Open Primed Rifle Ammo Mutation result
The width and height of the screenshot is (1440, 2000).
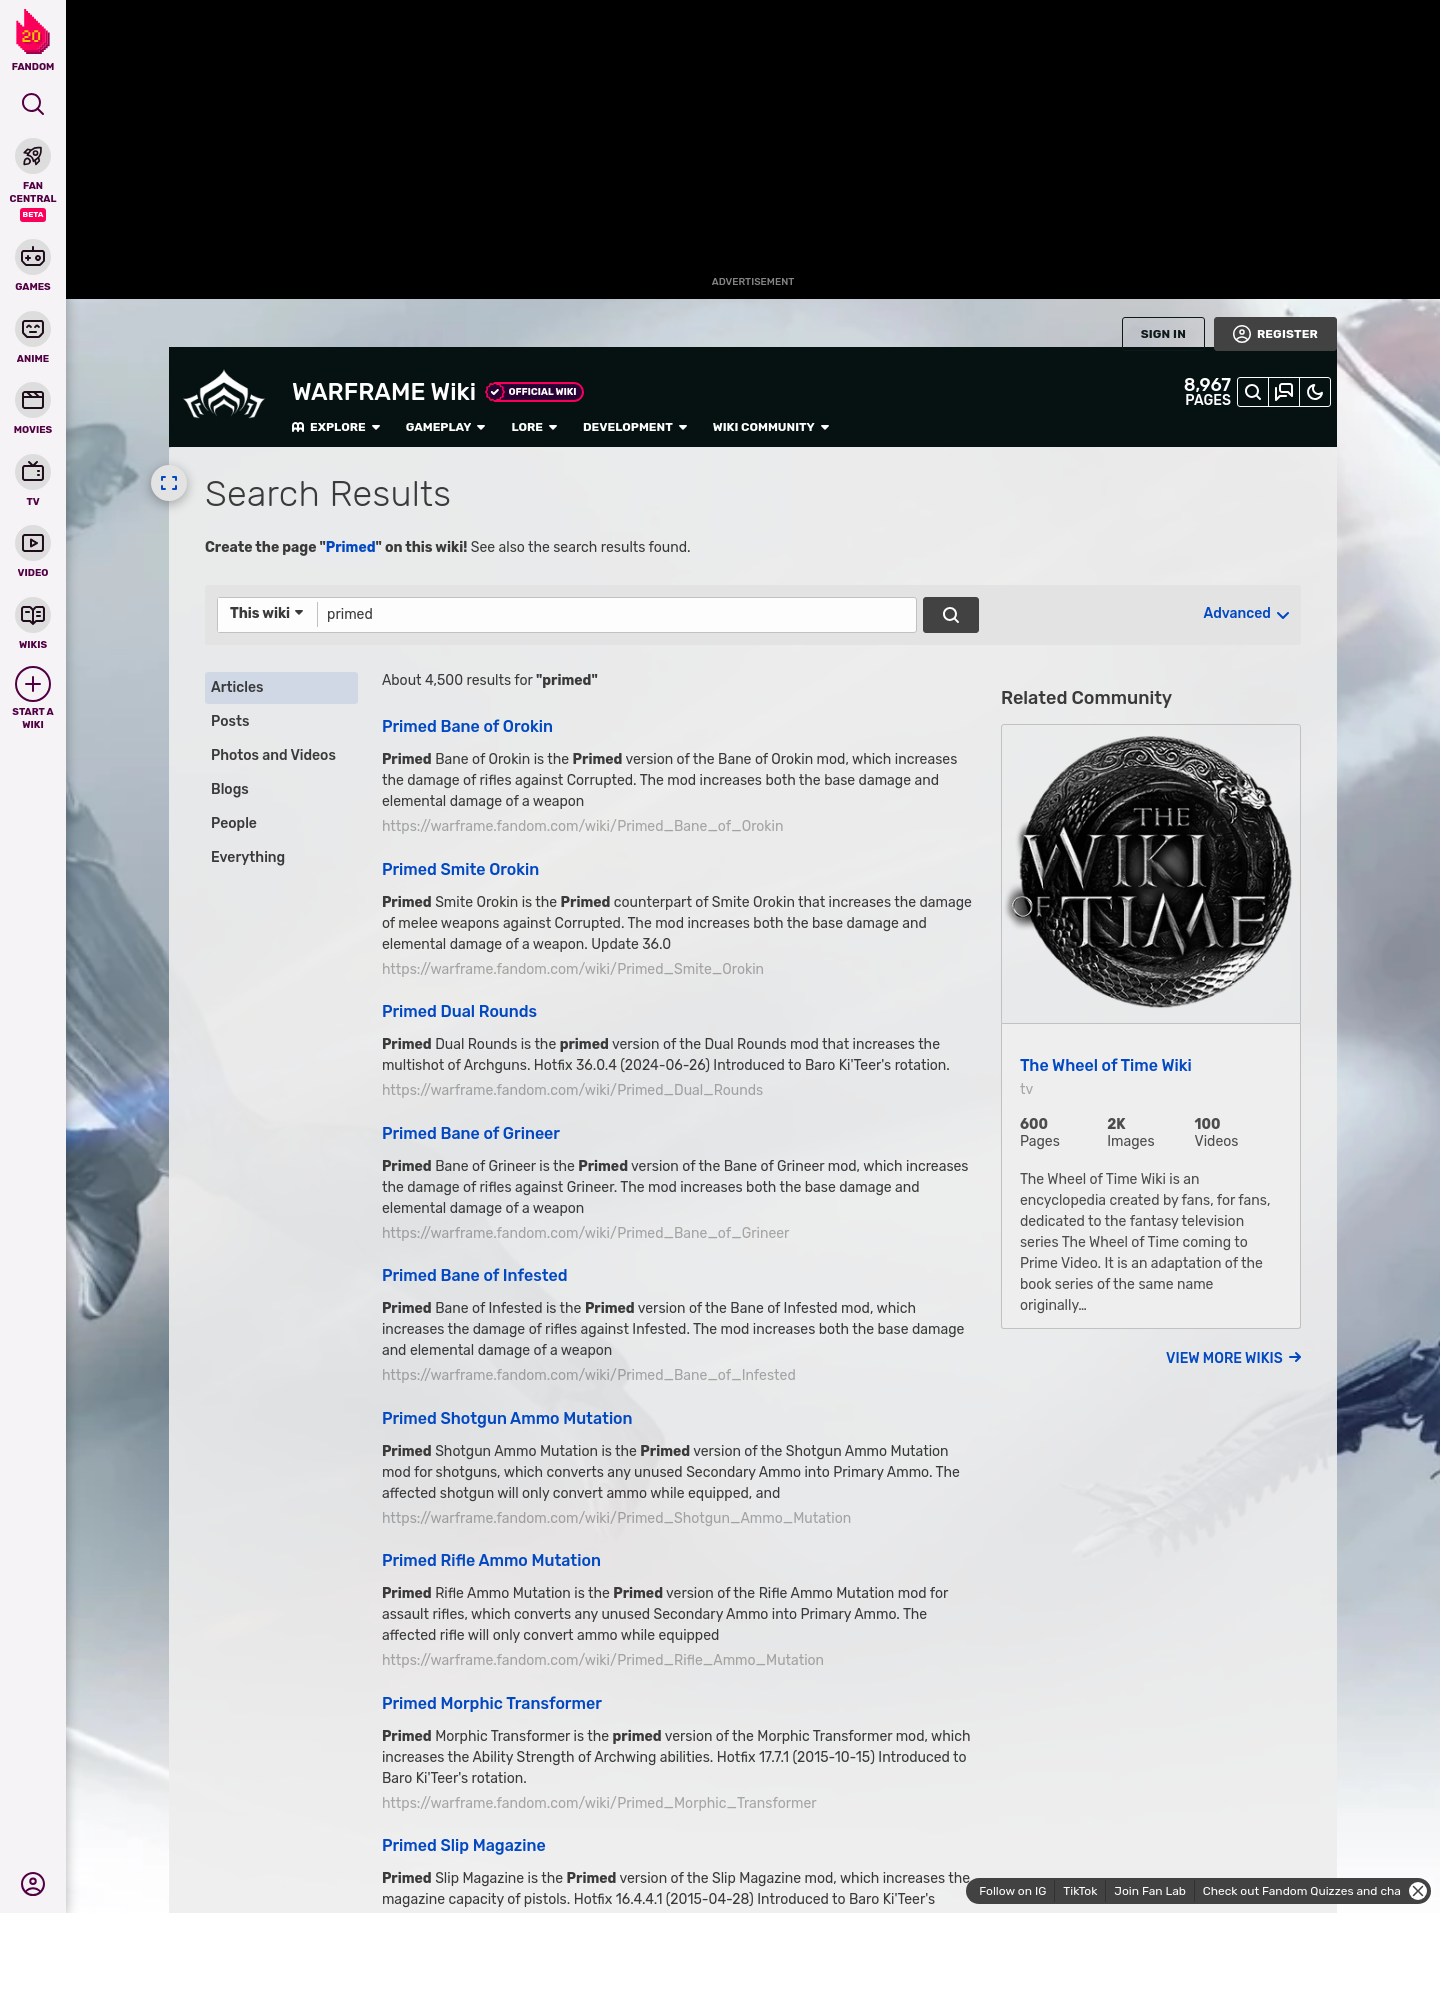(x=491, y=1561)
